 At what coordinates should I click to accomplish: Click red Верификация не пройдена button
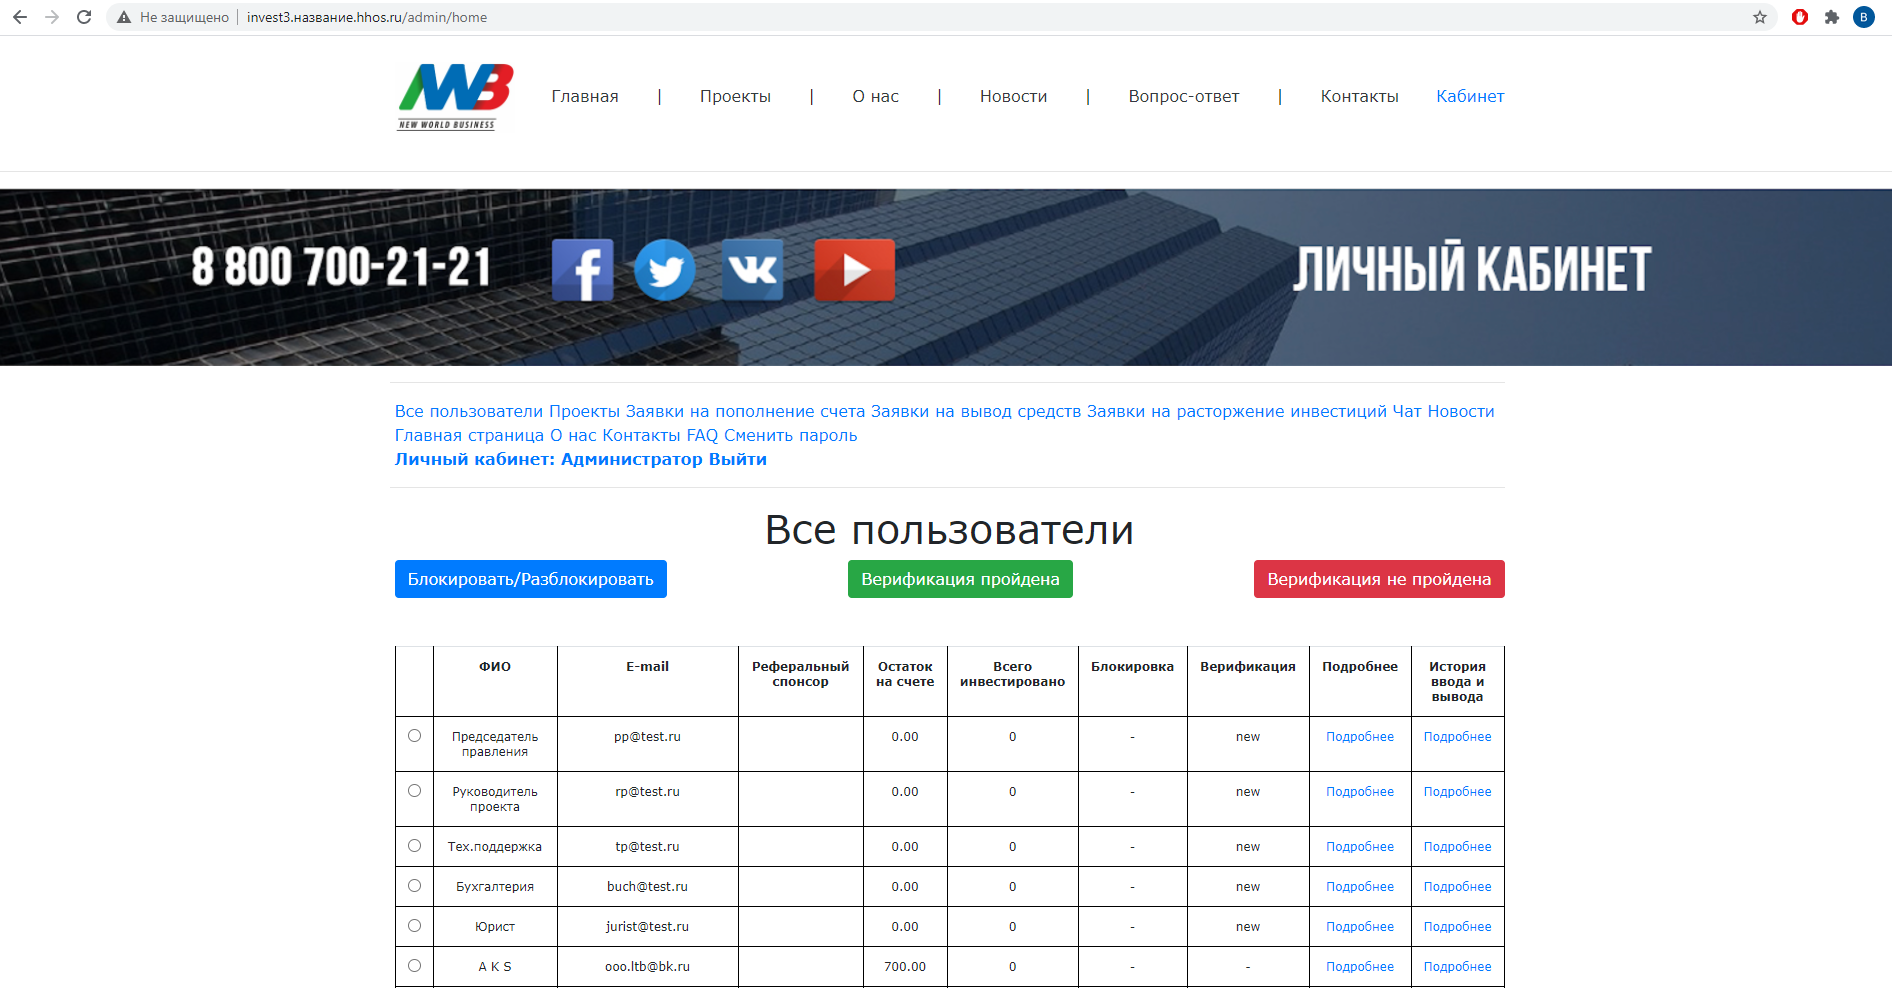pyautogui.click(x=1379, y=579)
